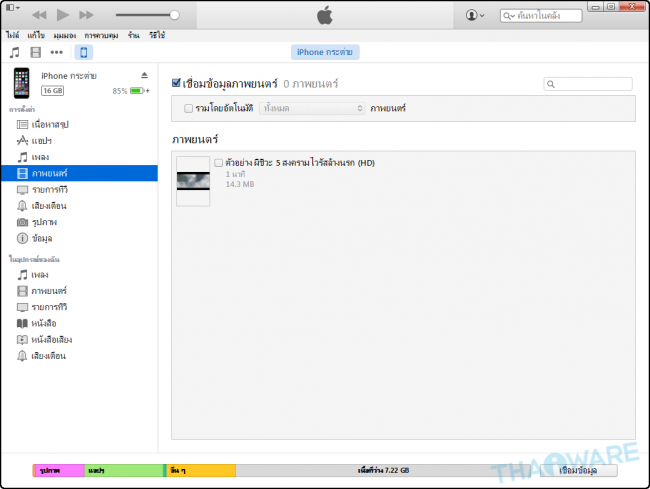Viewport: 650px width, 489px height.
Task: Open หนังสือ books on device
Action: (79, 323)
